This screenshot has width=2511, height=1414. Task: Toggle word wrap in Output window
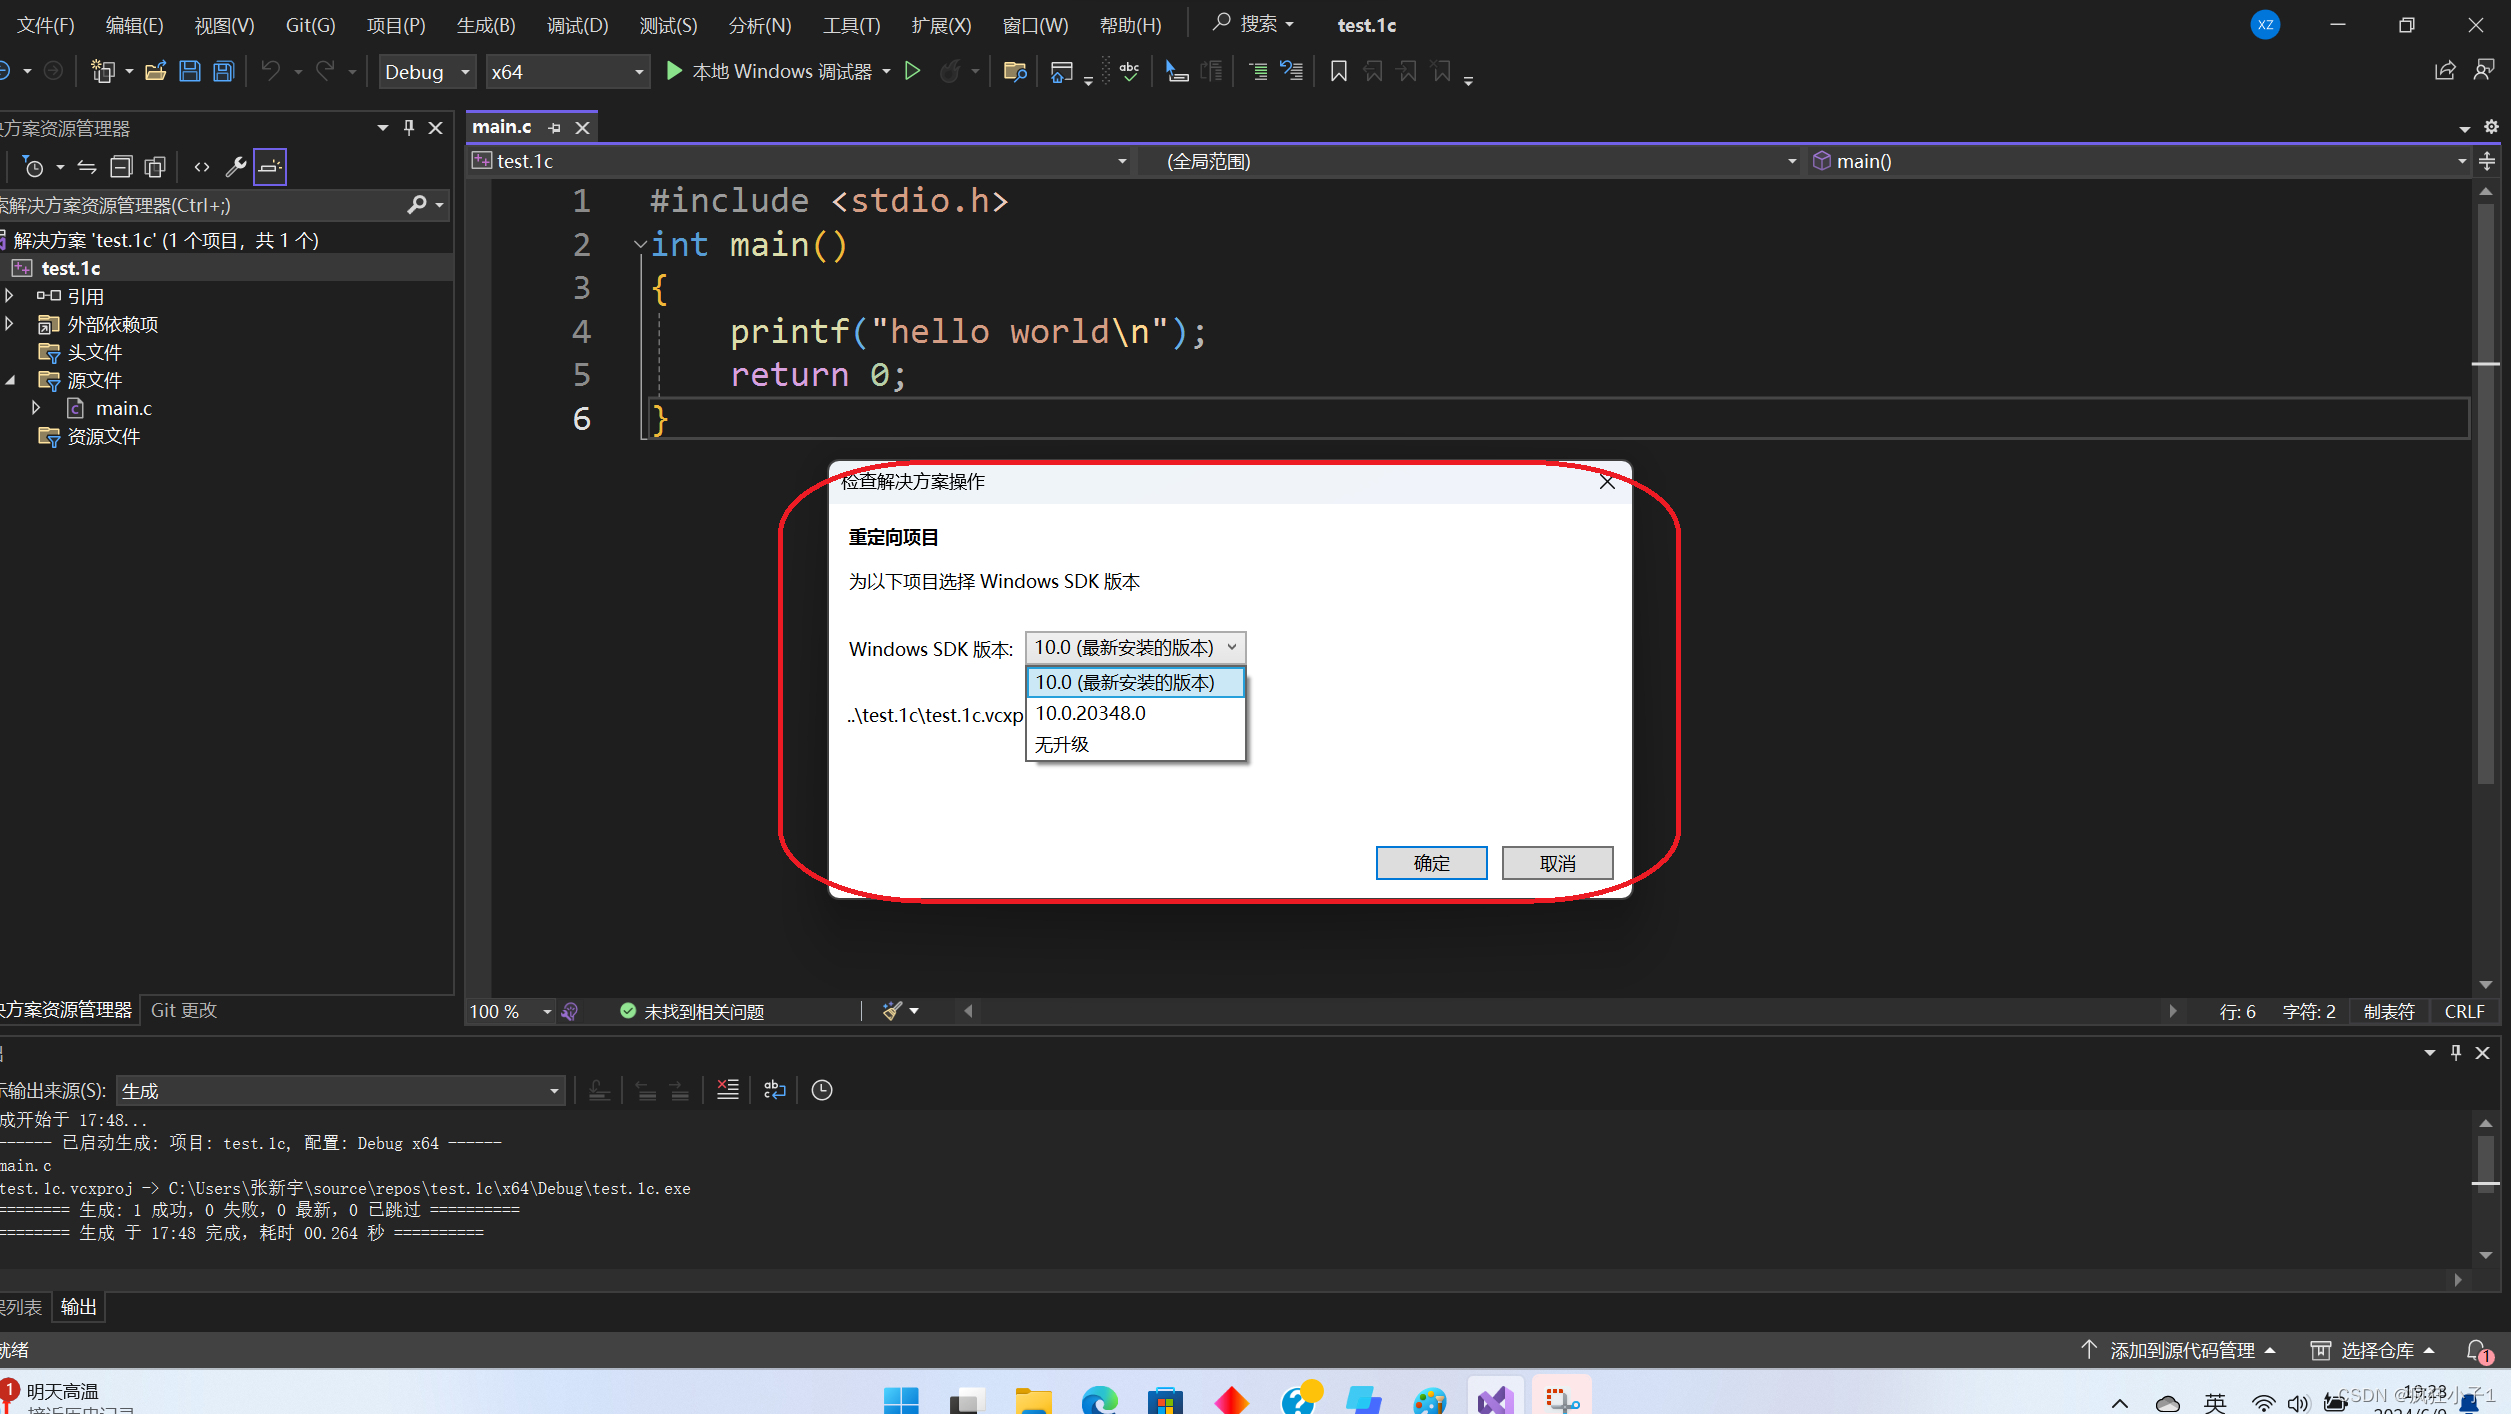click(x=775, y=1090)
